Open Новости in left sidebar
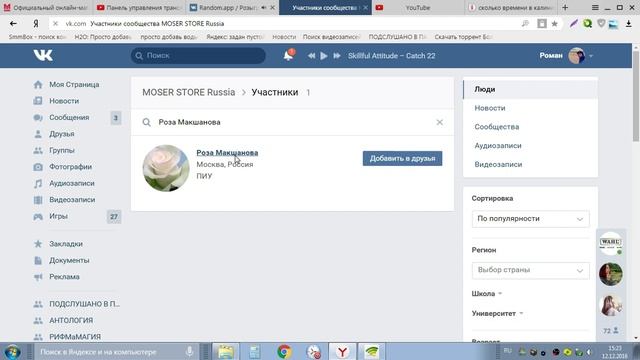Viewport: 640px width, 360px height. [64, 101]
